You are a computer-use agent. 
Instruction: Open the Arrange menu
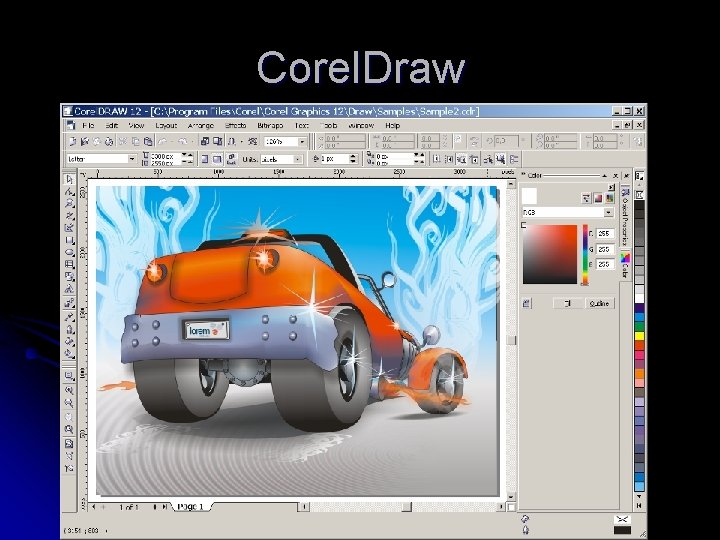[x=201, y=125]
